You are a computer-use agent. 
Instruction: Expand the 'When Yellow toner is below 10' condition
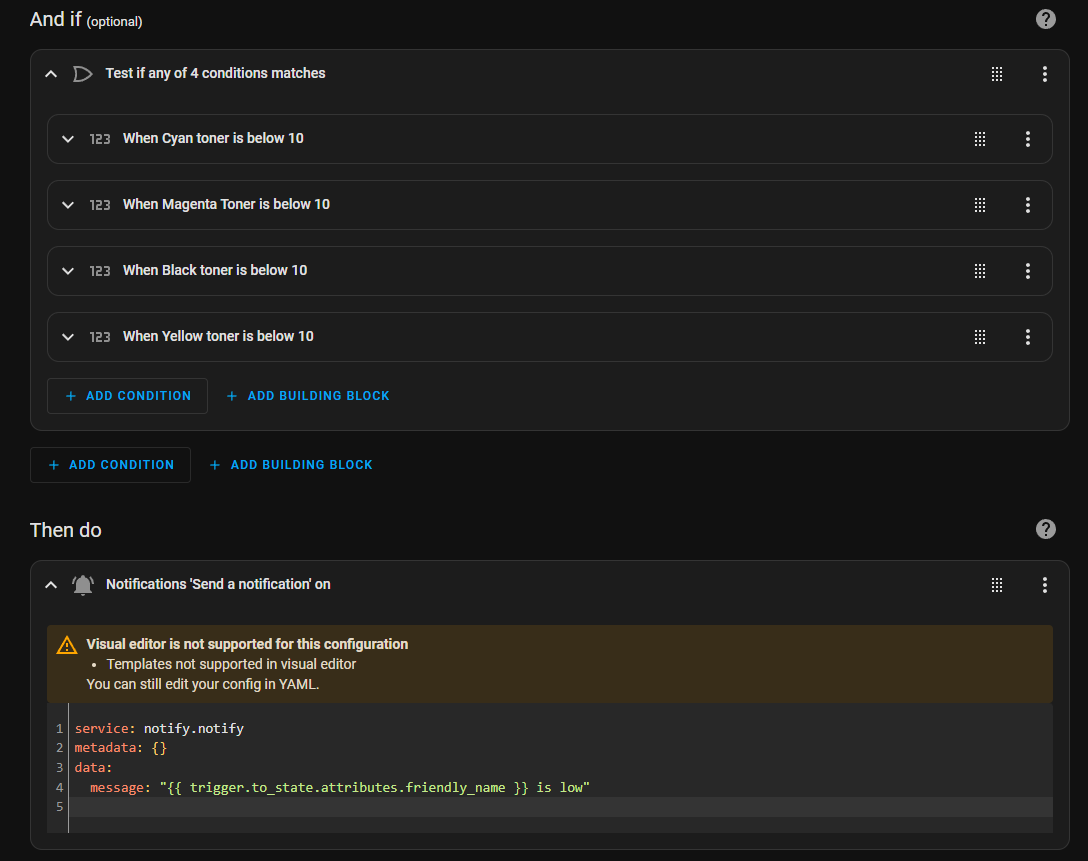click(x=68, y=337)
